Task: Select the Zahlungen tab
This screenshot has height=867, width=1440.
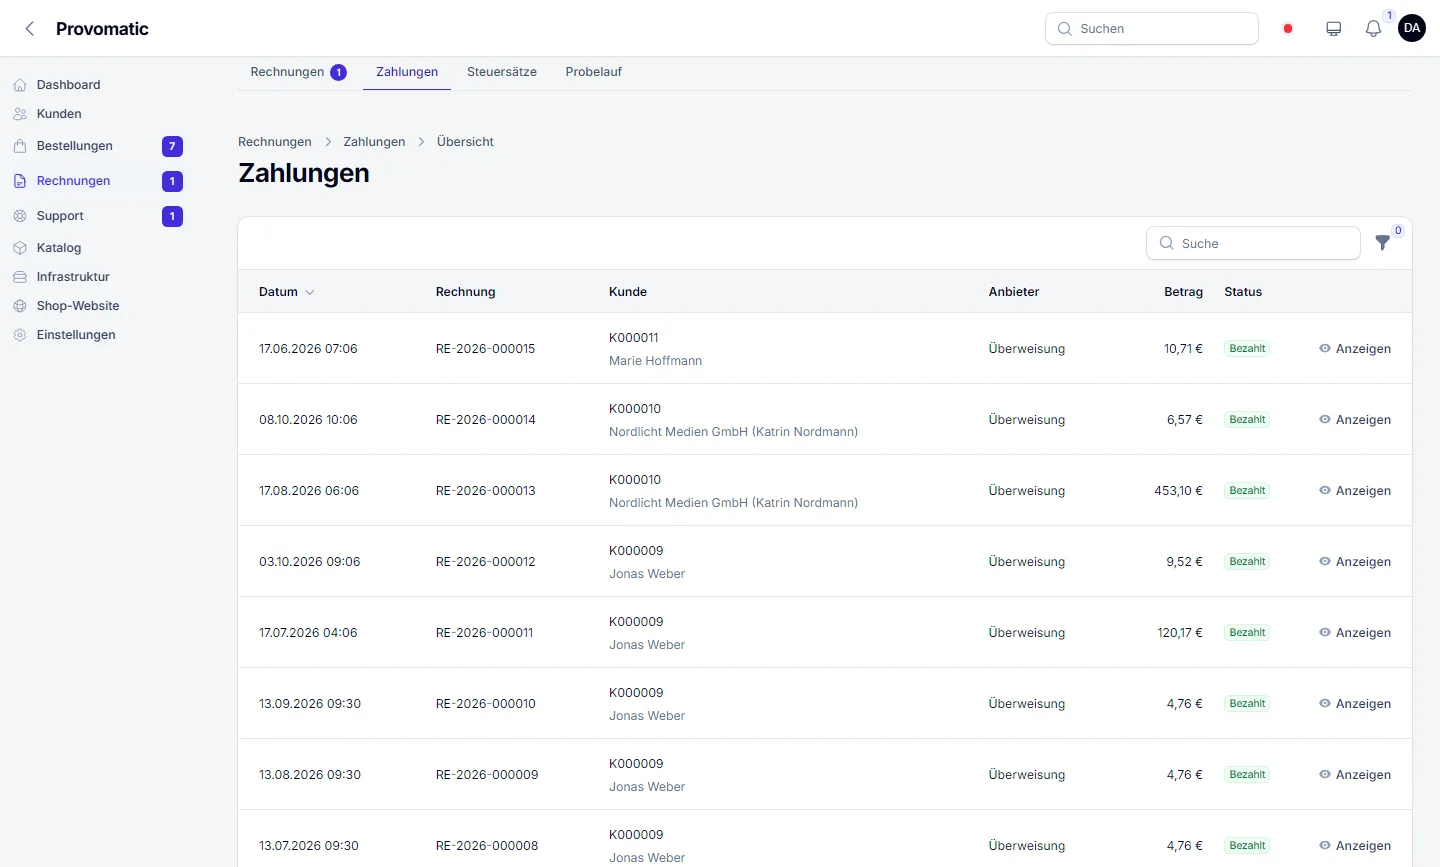Action: 407,72
